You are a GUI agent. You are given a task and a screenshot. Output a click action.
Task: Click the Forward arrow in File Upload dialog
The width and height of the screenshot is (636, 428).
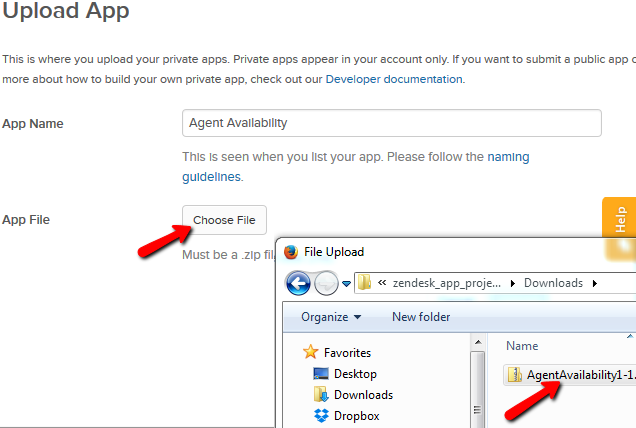pos(326,283)
